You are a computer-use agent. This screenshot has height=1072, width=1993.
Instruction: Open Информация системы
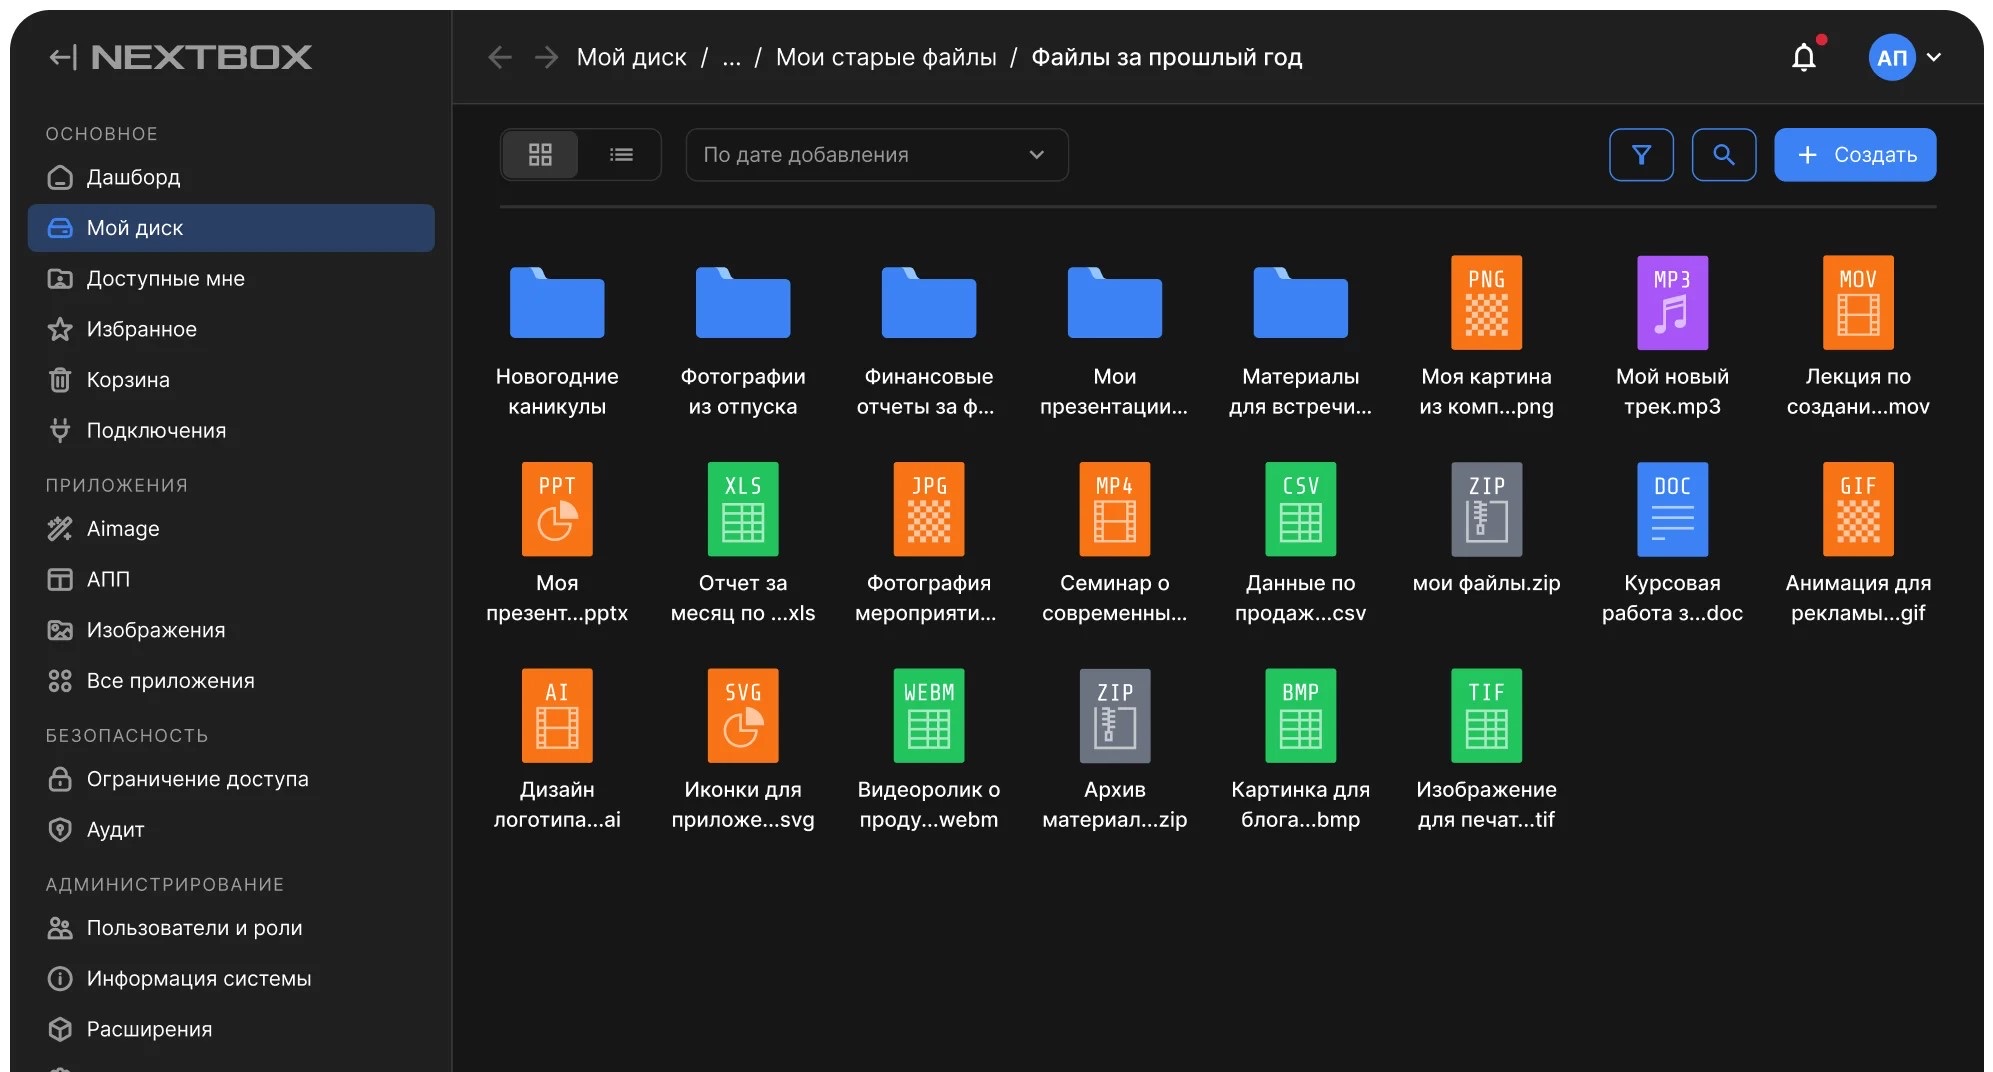(x=231, y=978)
